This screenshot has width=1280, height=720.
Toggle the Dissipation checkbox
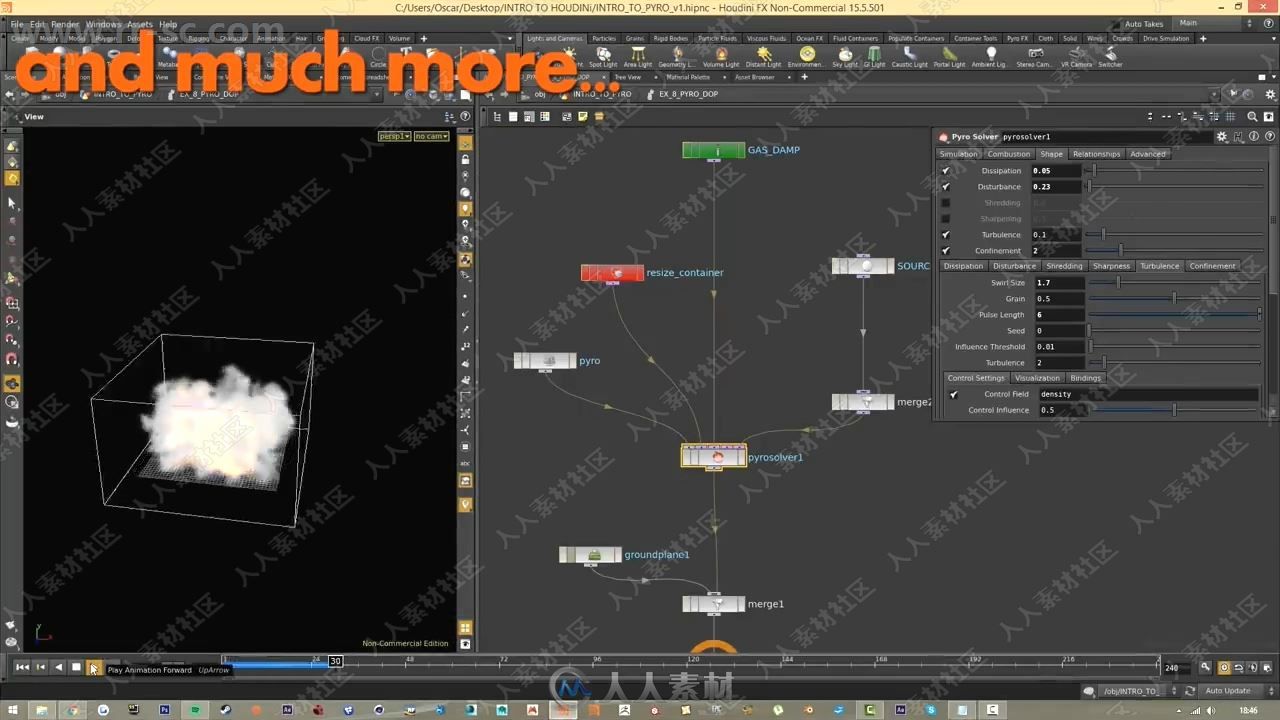[946, 171]
